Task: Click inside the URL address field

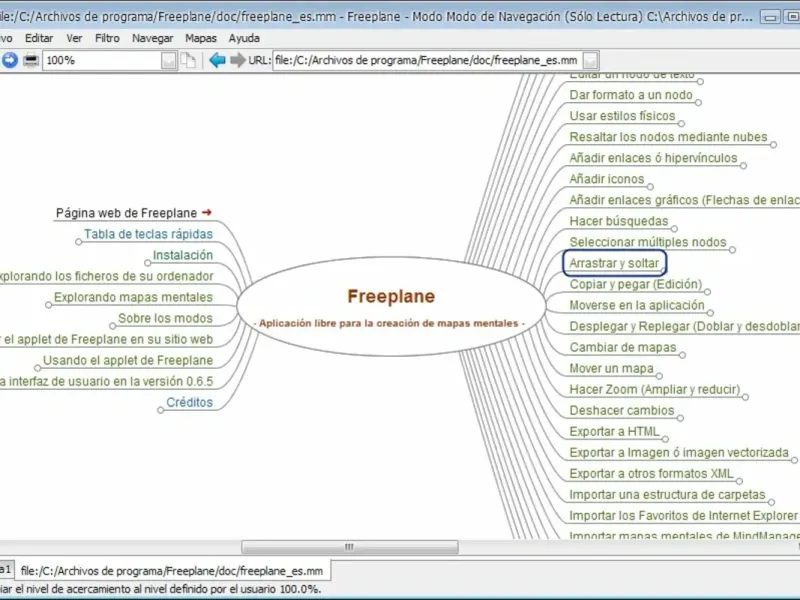Action: point(428,60)
